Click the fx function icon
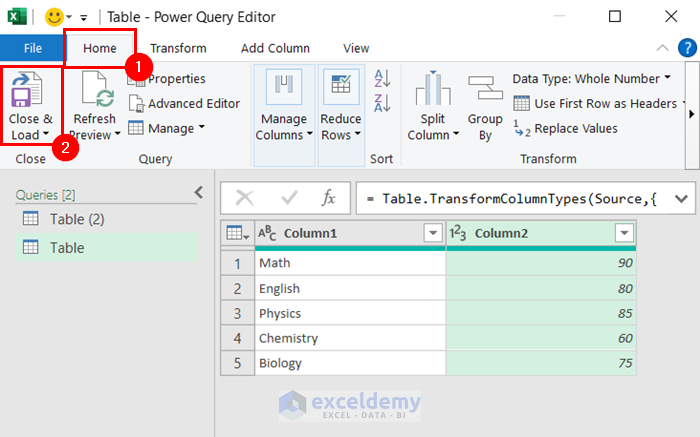Viewport: 700px width, 437px height. pos(329,197)
